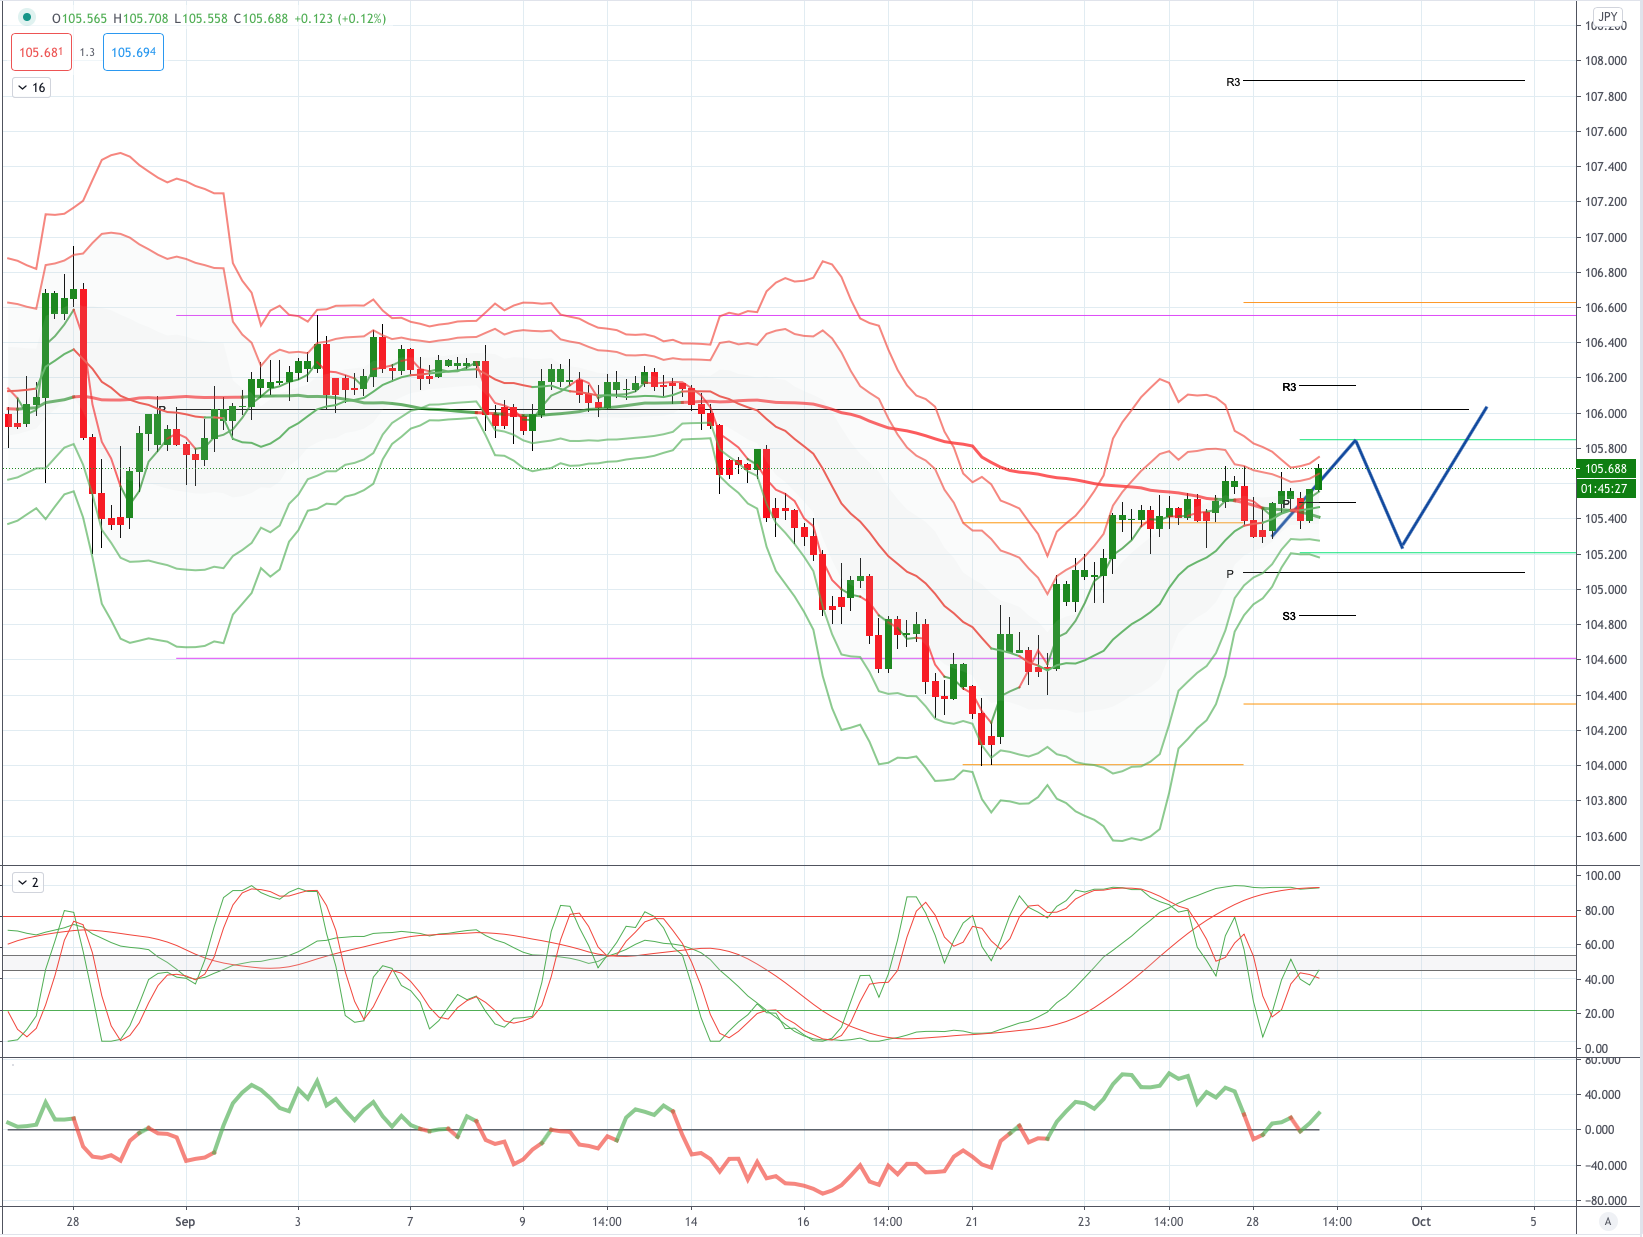Screen dimensions: 1643x1237
Task: Click the blue buy price 105.694 button
Action: click(x=133, y=53)
